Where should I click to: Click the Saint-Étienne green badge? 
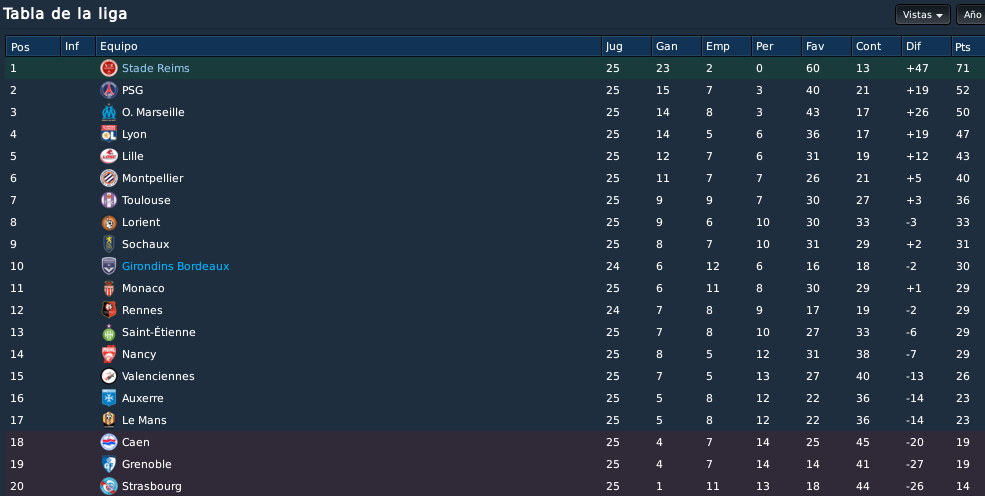[109, 332]
